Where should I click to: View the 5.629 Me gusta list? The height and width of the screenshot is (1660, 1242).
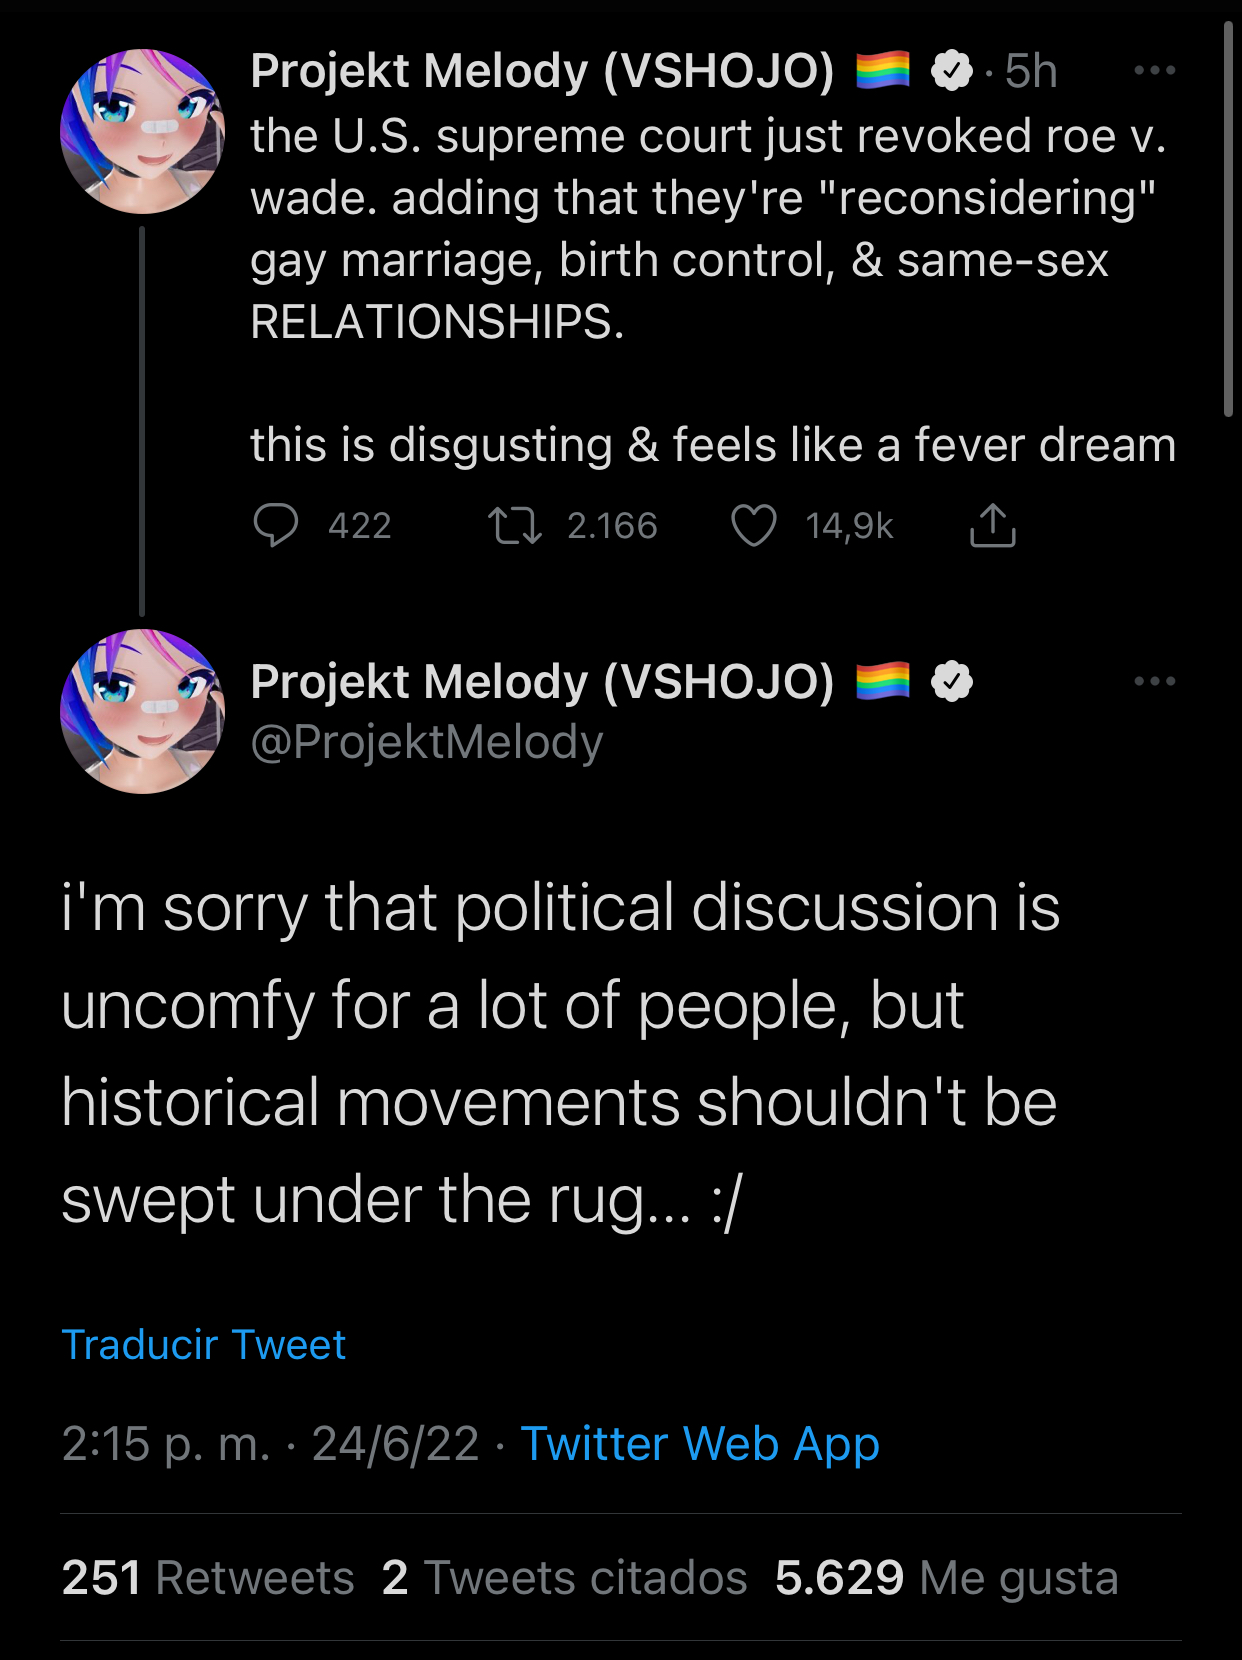tap(946, 1578)
